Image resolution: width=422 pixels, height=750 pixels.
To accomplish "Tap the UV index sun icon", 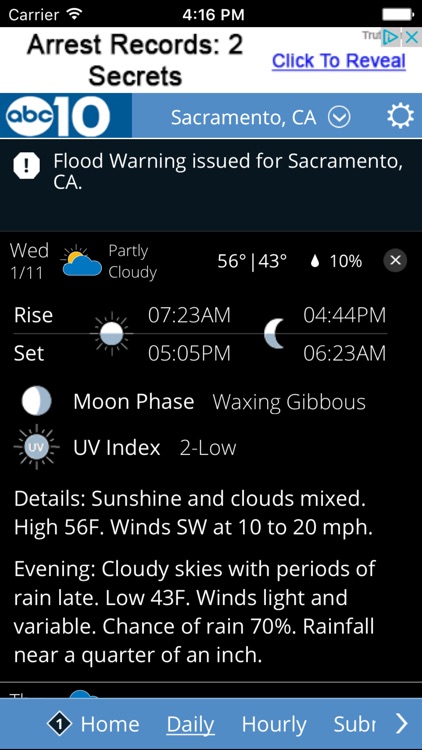I will (36, 447).
